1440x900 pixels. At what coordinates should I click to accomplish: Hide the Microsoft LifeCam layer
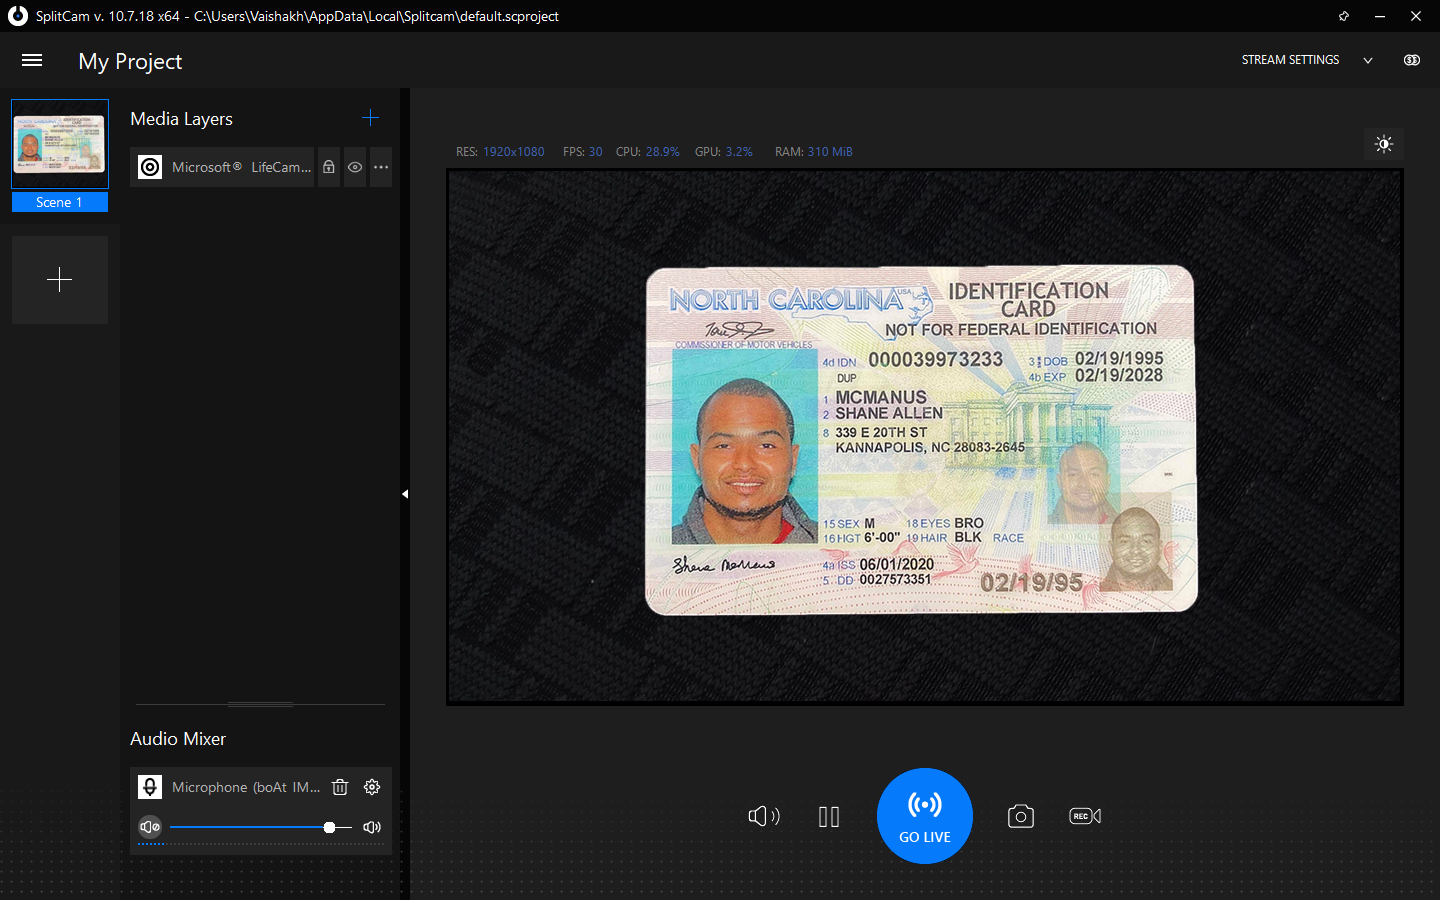355,167
